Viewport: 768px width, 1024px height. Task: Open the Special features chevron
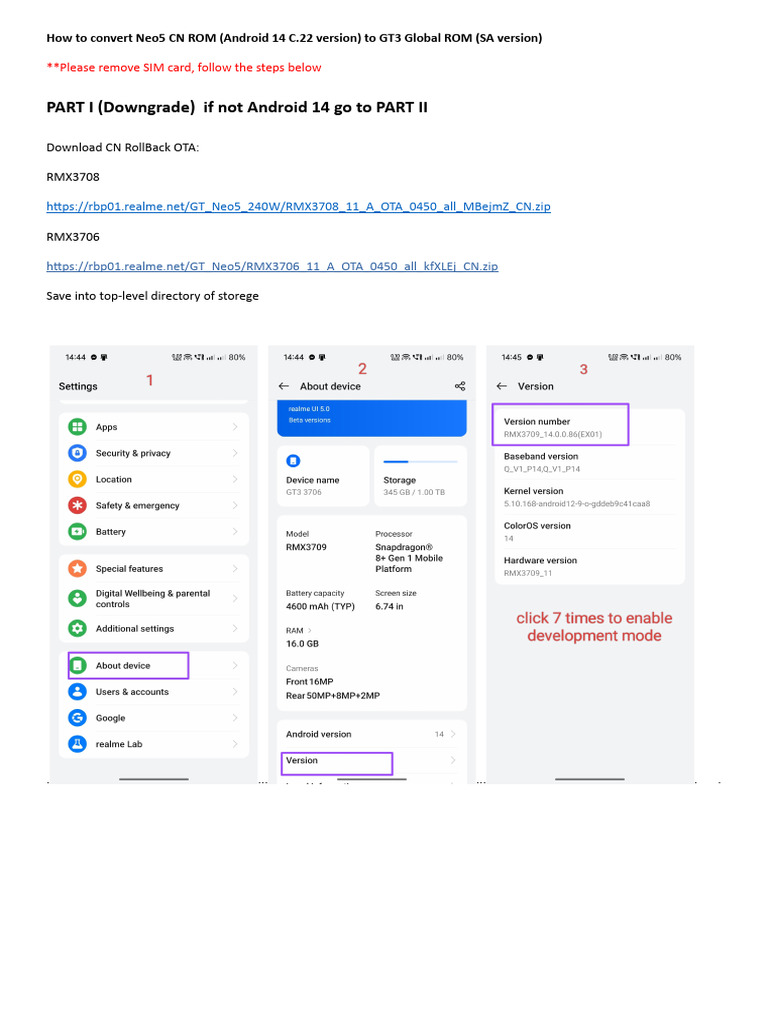click(235, 569)
